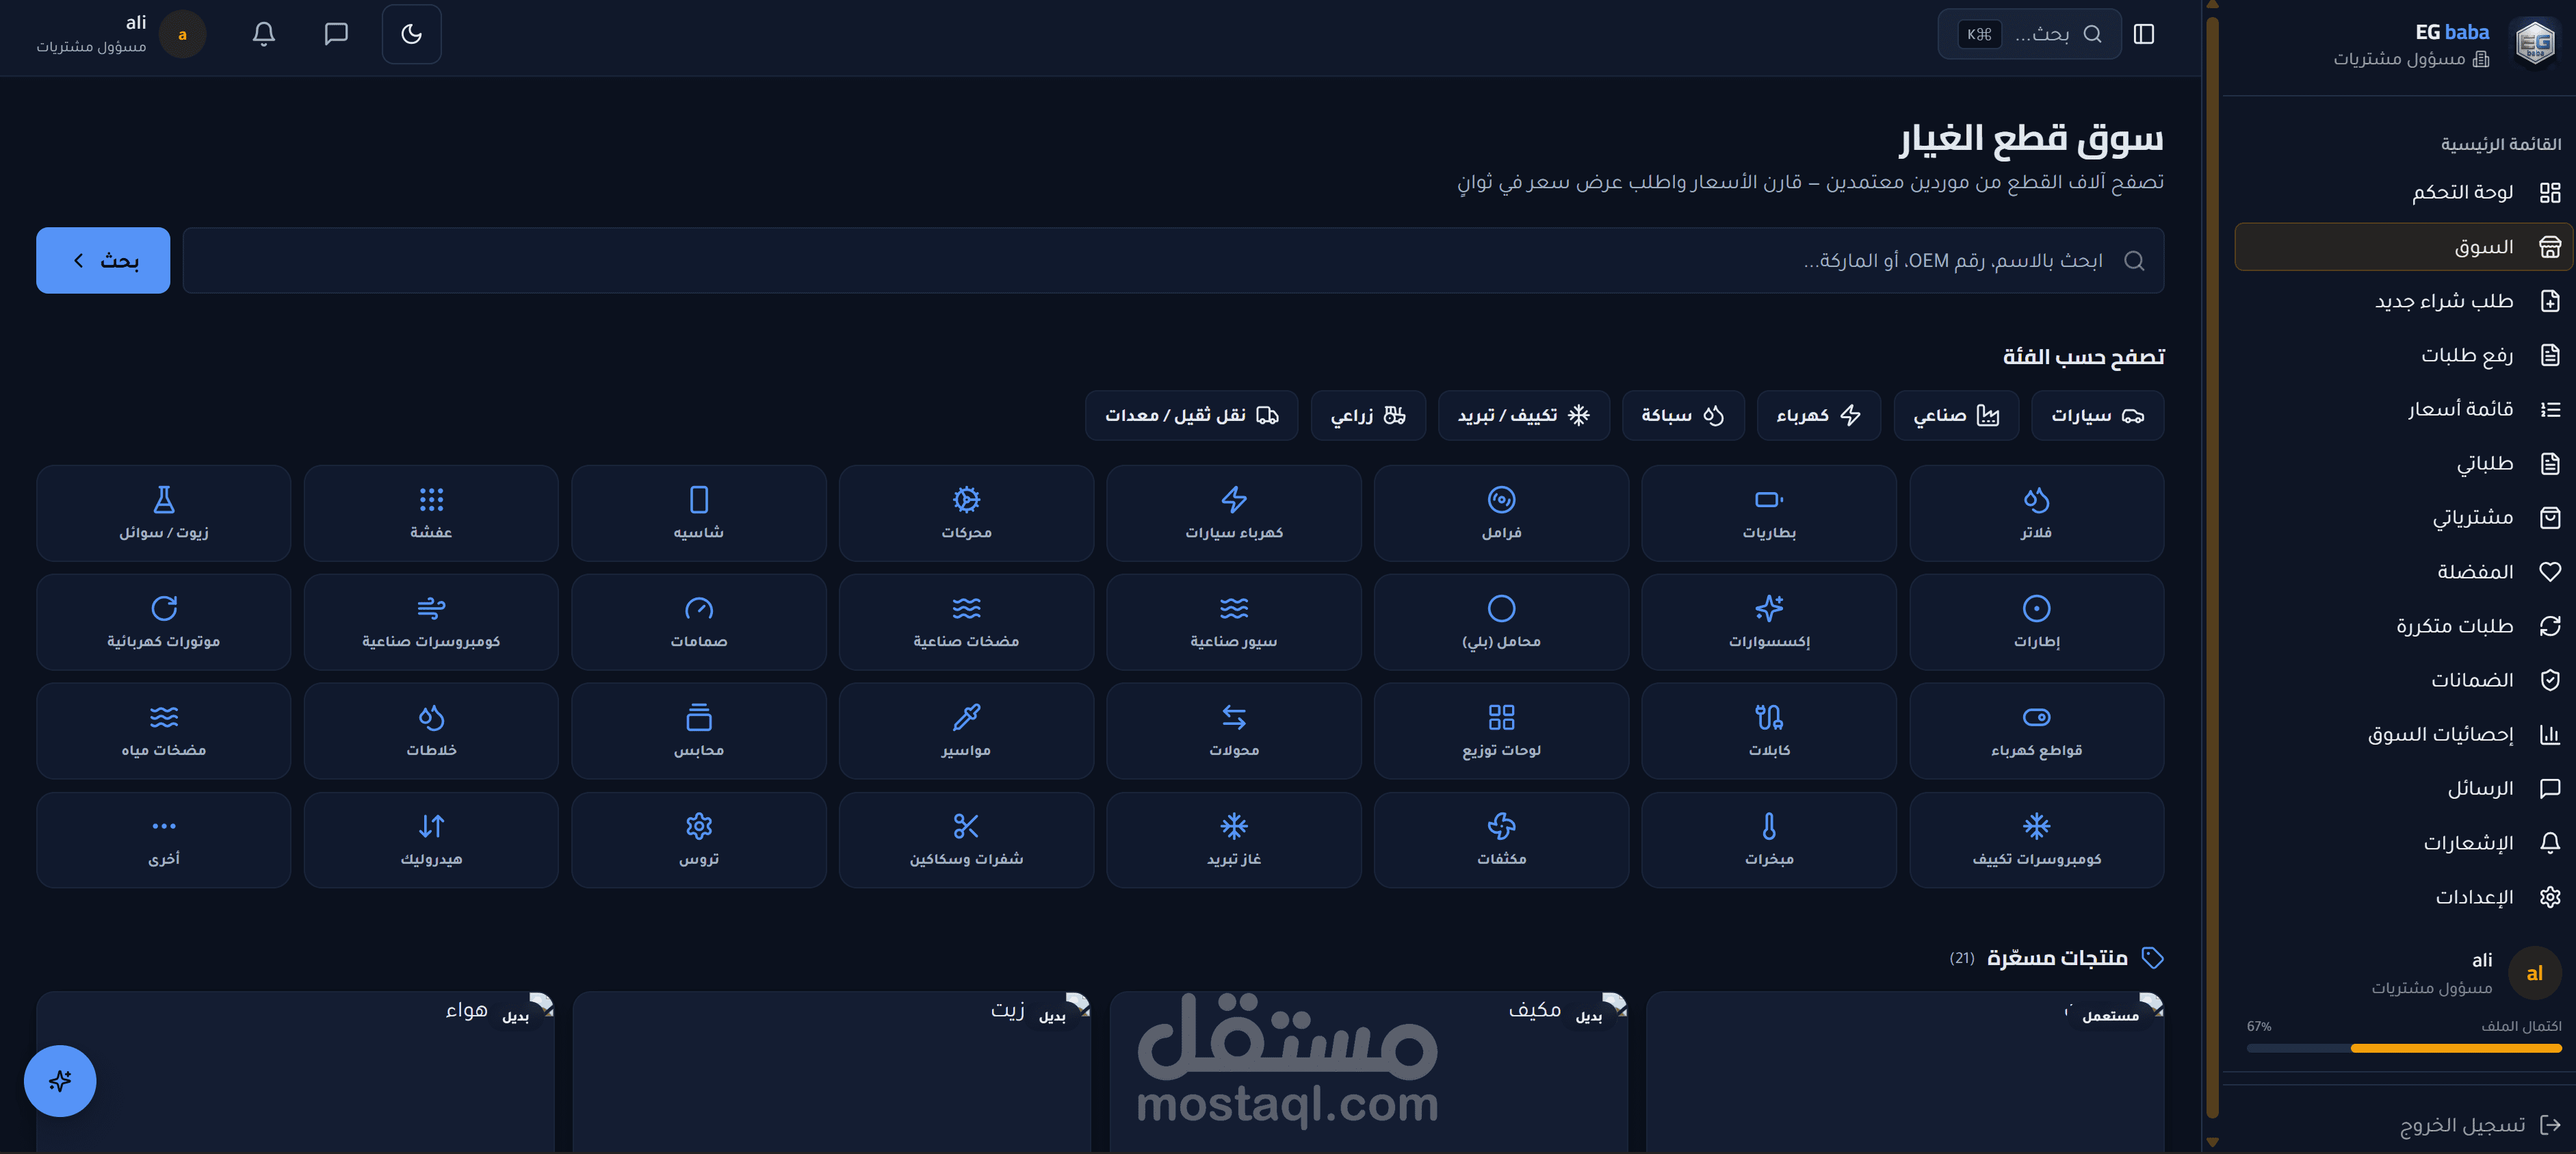
Task: Filter by سيارات category chip
Action: (2097, 415)
